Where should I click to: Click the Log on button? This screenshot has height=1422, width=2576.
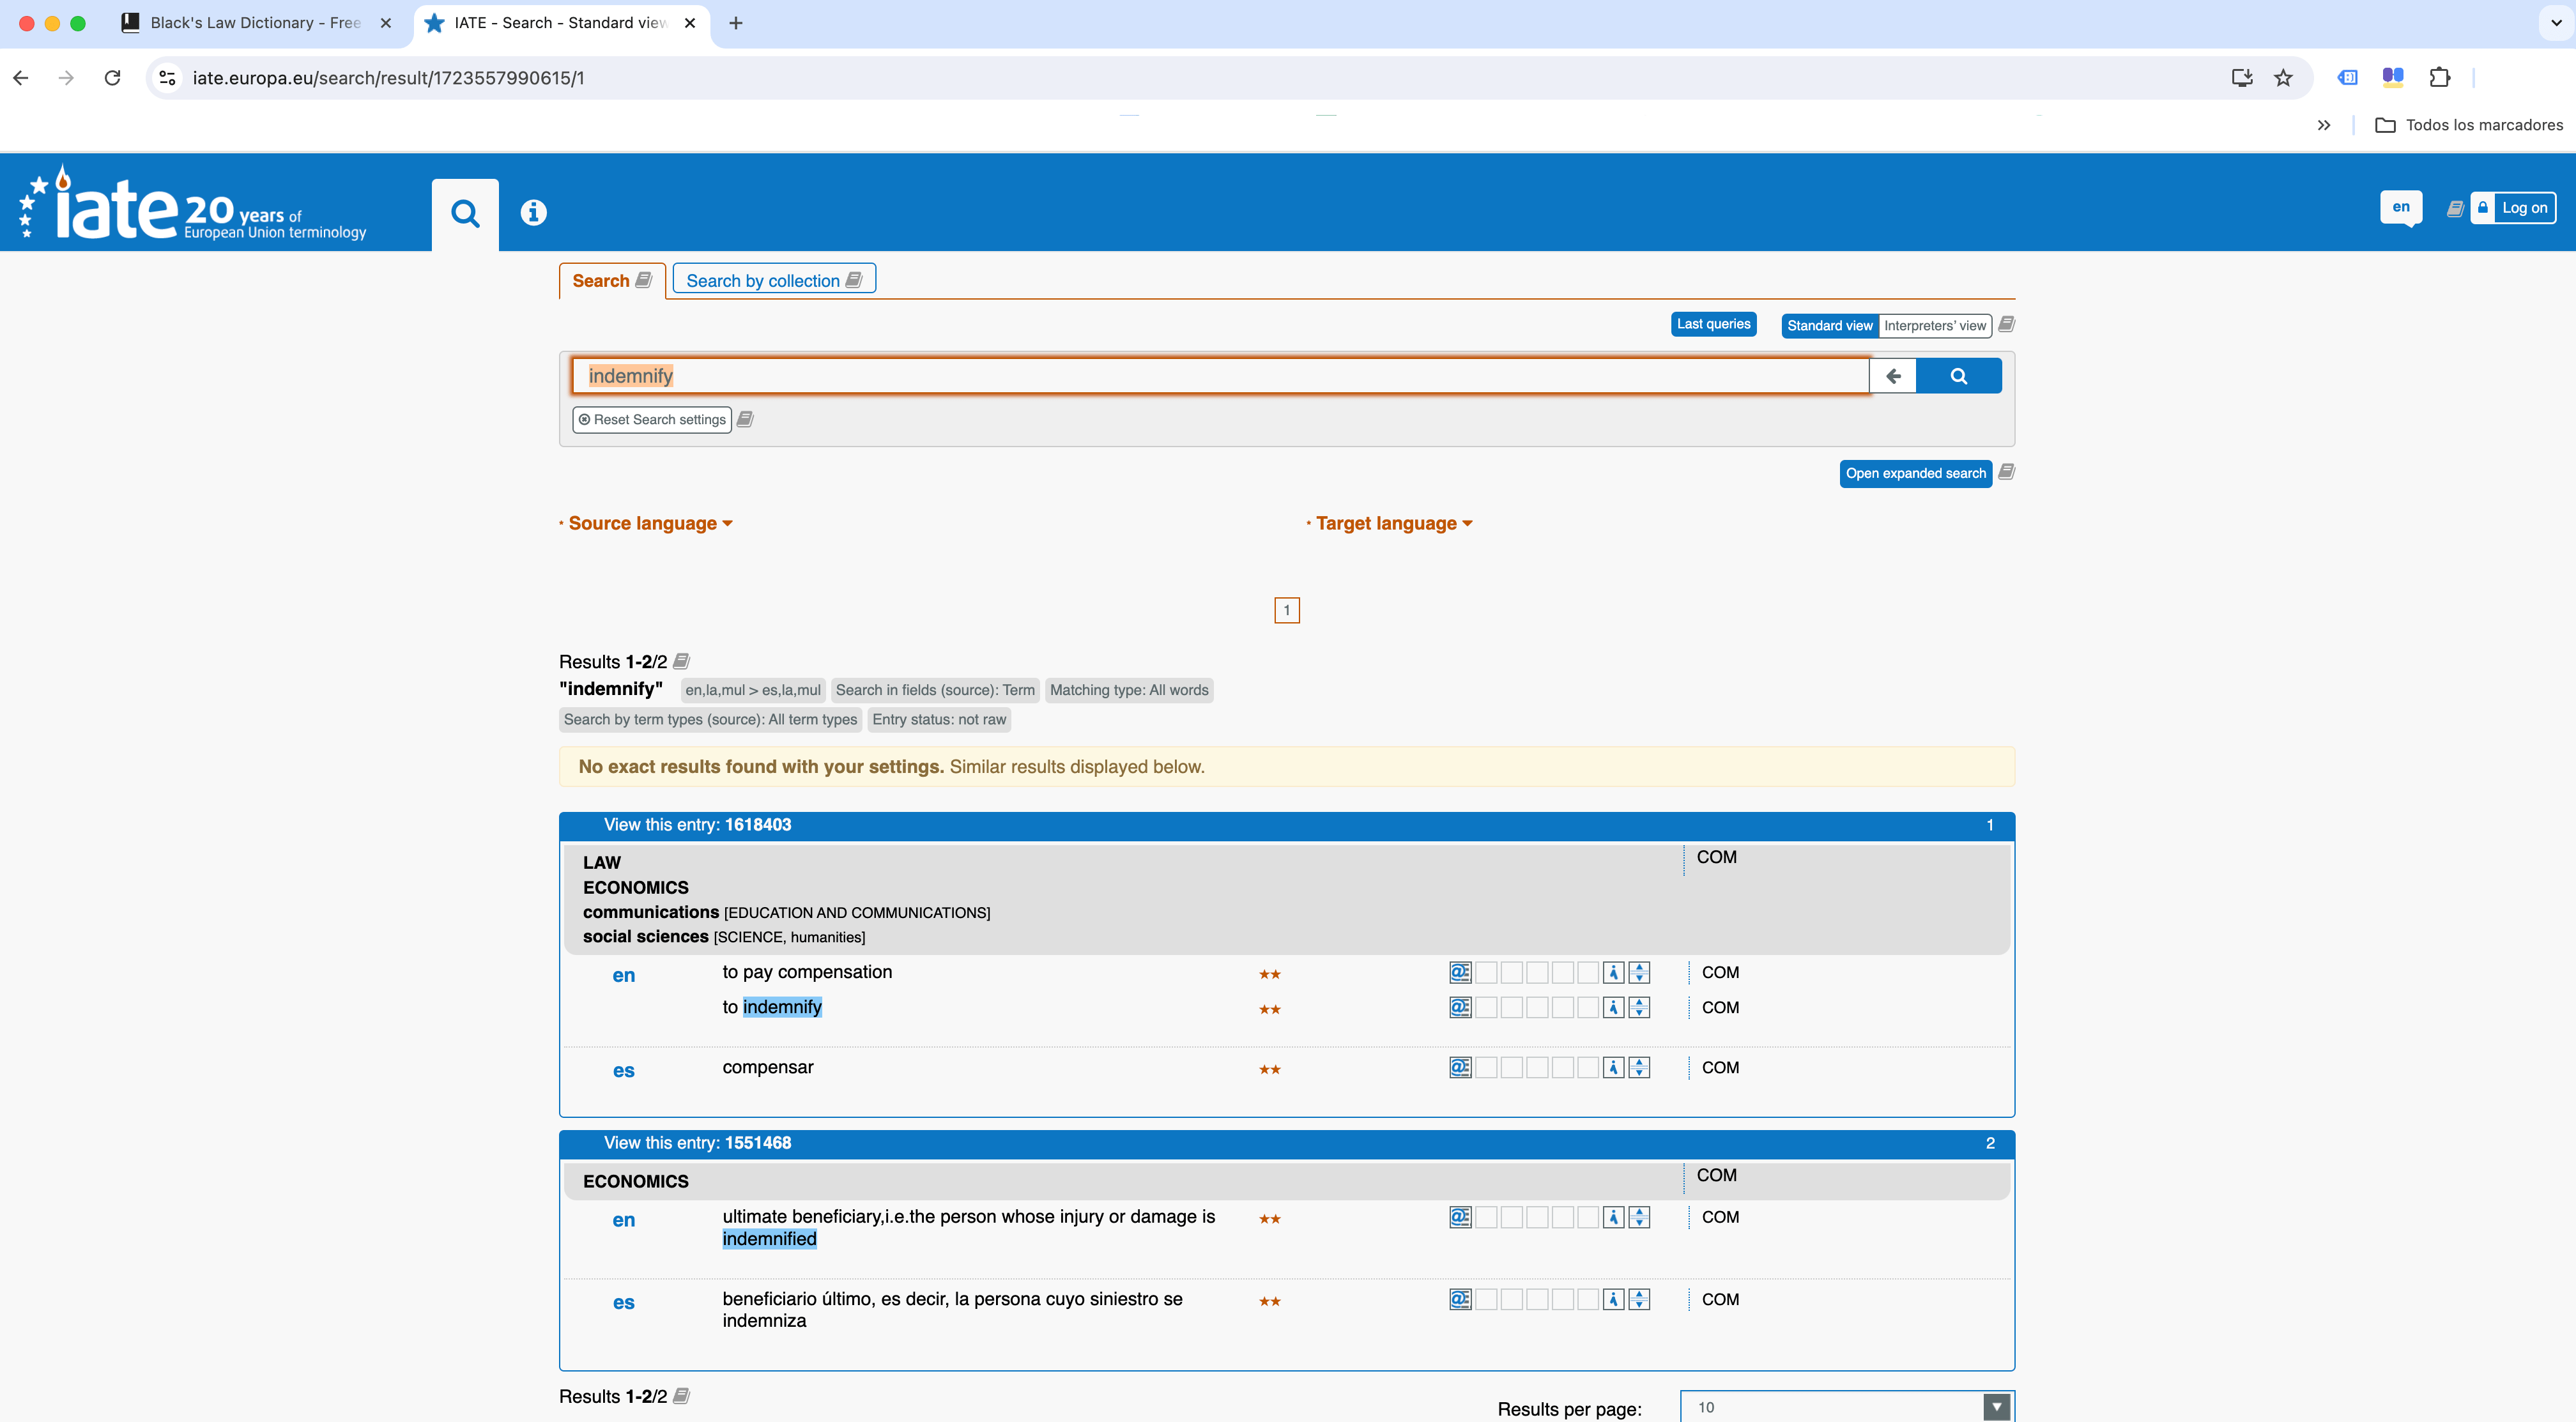pos(2513,208)
